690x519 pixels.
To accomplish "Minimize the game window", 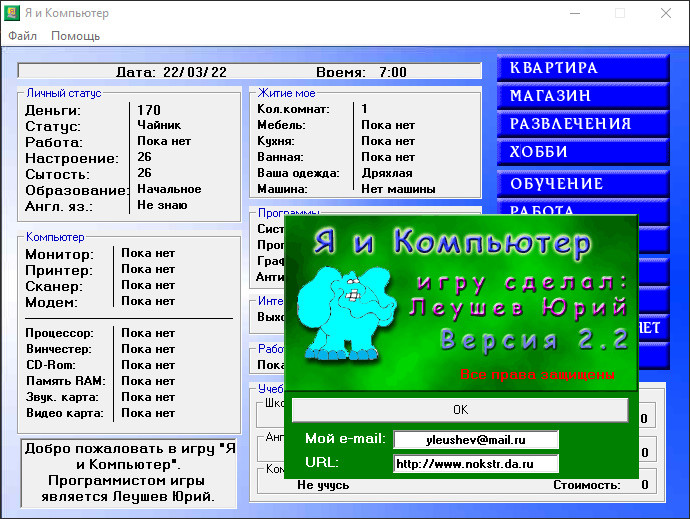I will pyautogui.click(x=575, y=13).
